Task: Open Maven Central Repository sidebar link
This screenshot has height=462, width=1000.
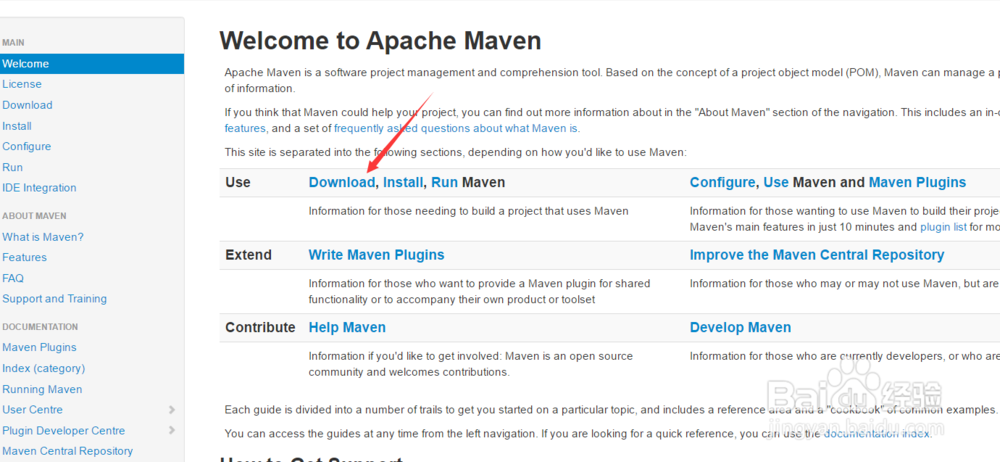Action: click(68, 451)
